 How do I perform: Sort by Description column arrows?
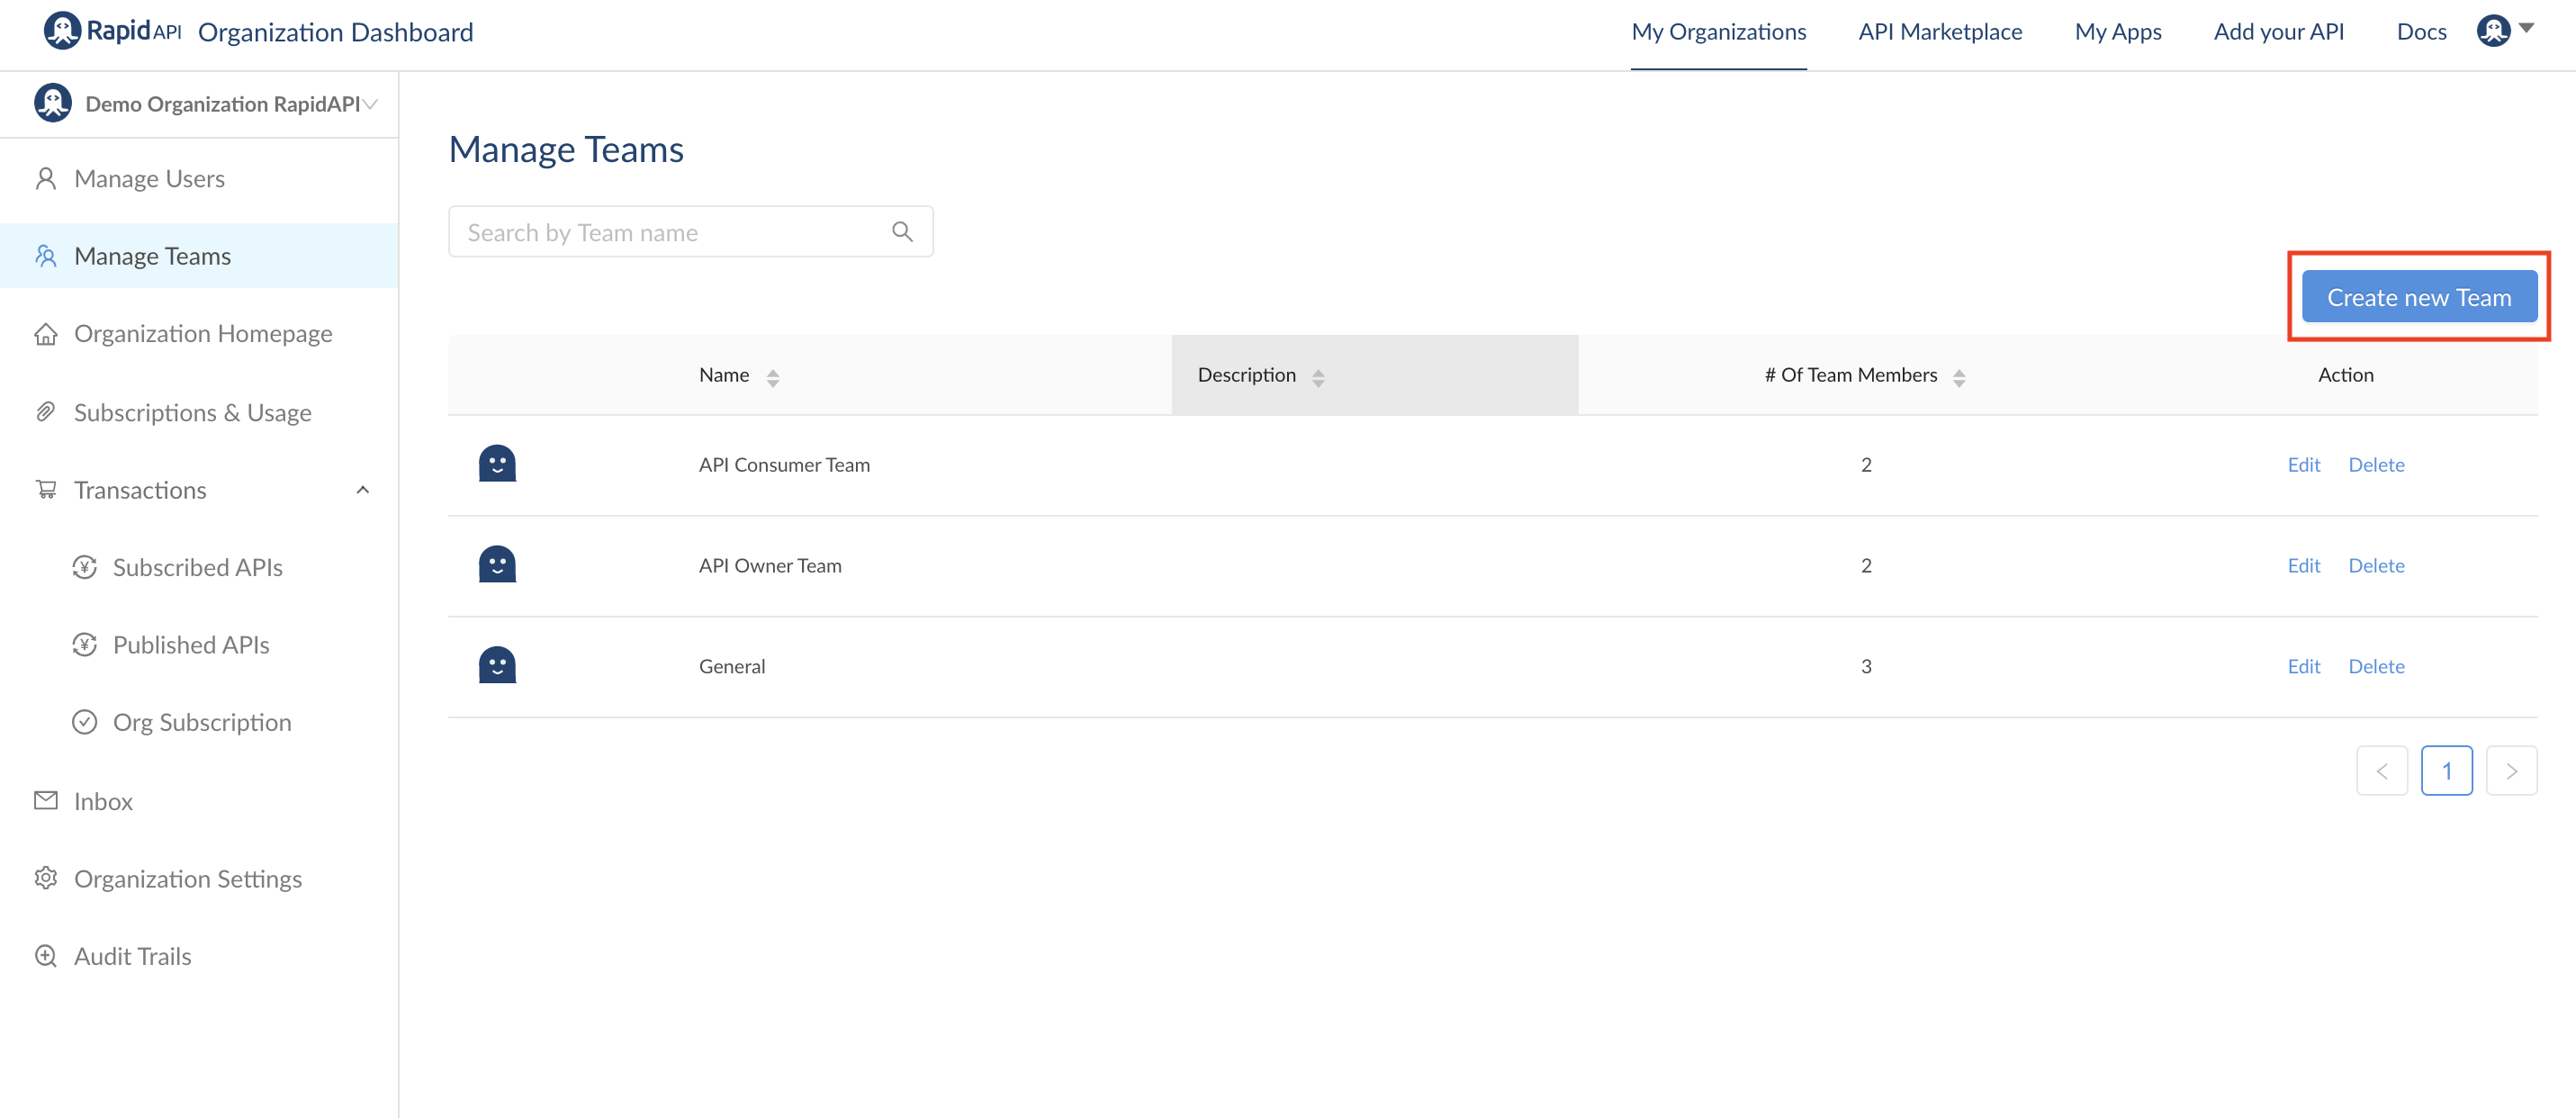click(x=1318, y=377)
